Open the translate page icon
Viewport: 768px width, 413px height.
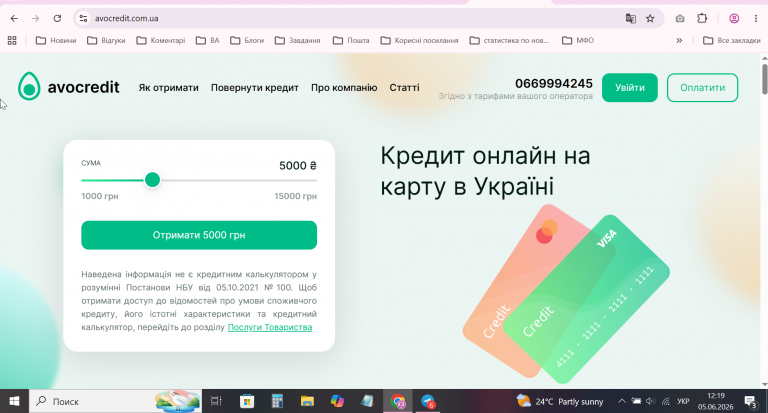tap(631, 19)
